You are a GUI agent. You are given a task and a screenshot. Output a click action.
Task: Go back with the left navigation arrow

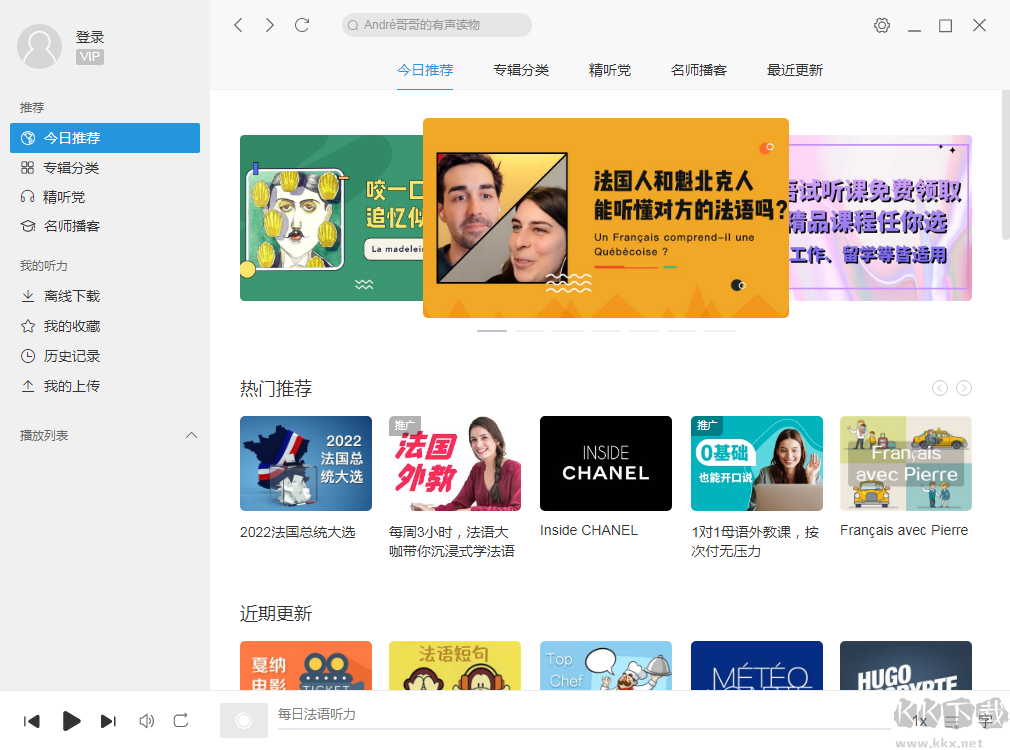click(238, 25)
